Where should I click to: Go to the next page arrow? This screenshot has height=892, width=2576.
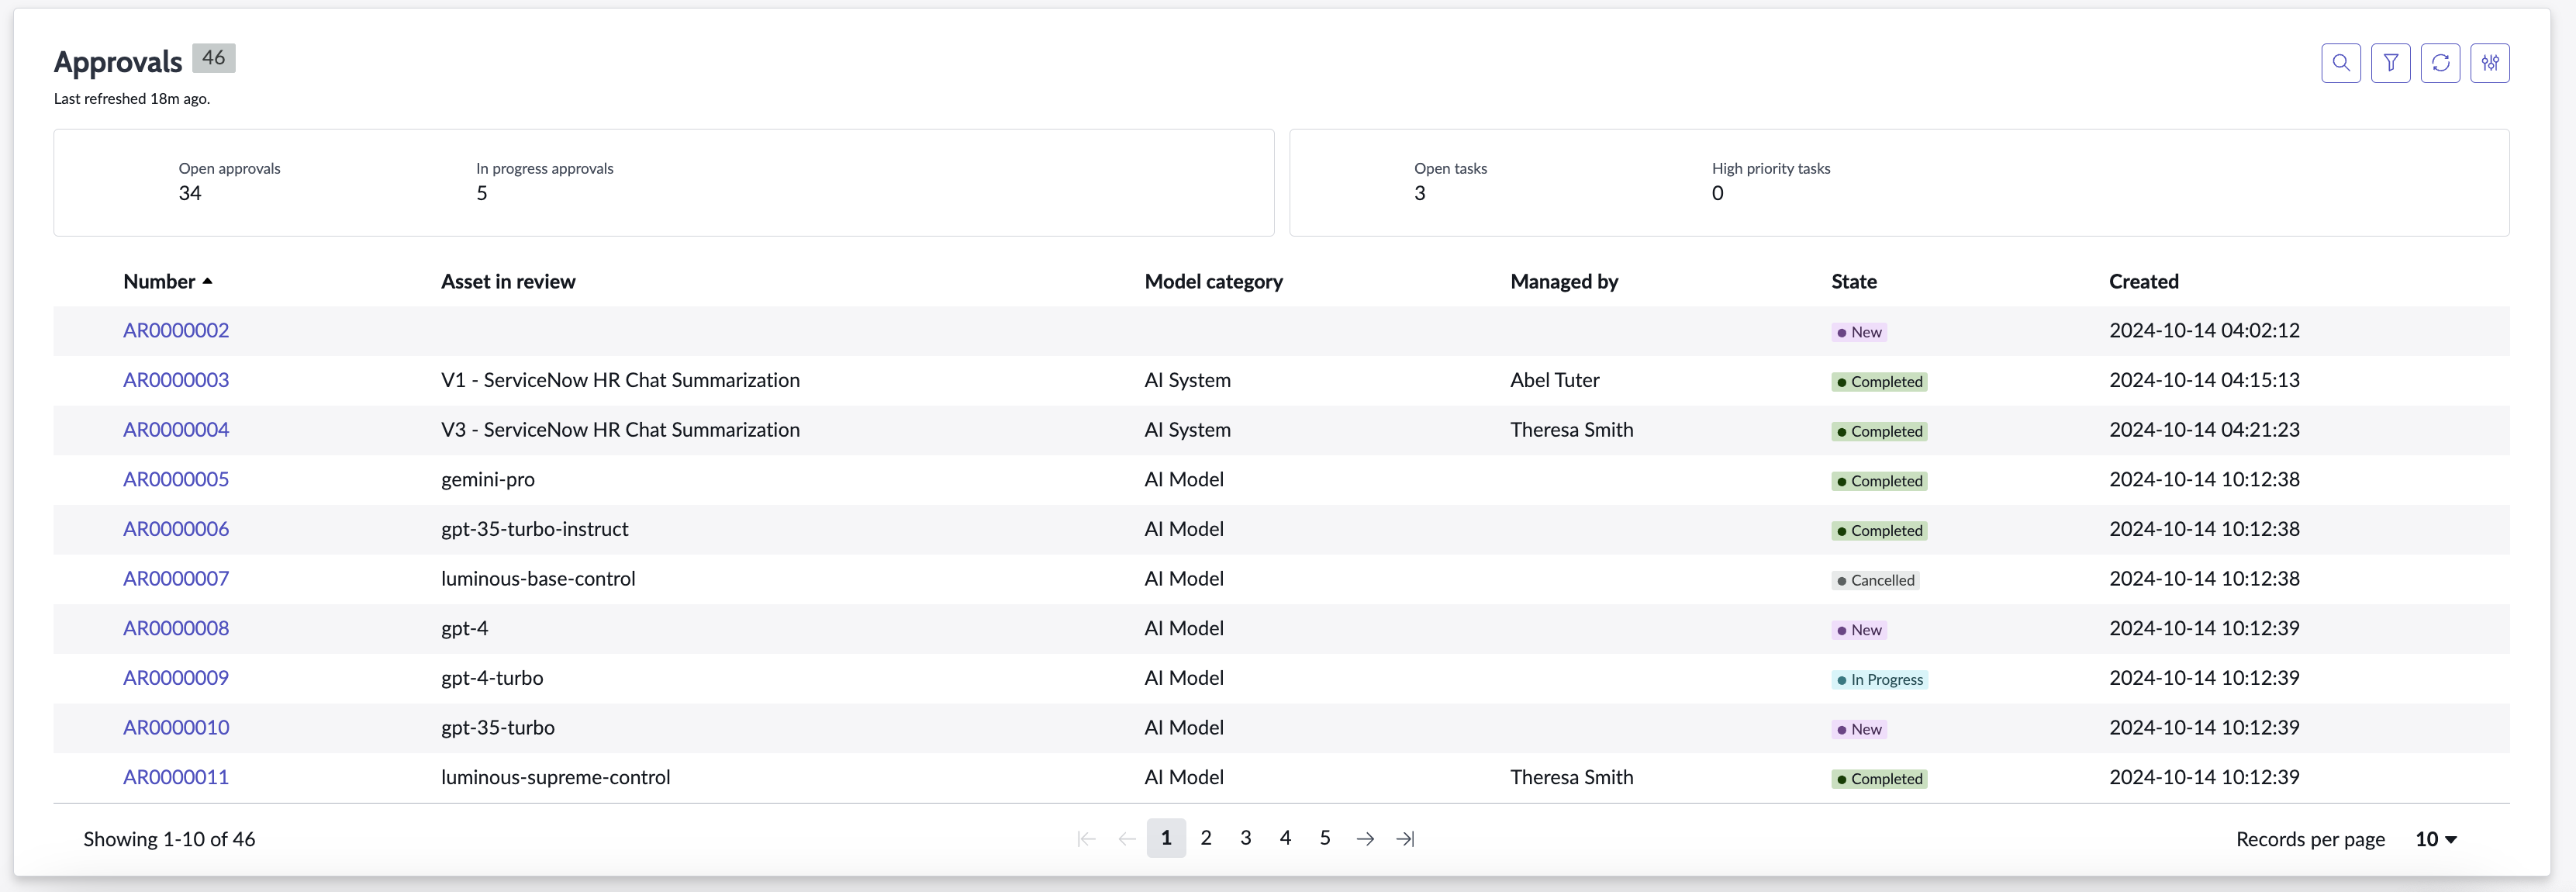coord(1365,839)
